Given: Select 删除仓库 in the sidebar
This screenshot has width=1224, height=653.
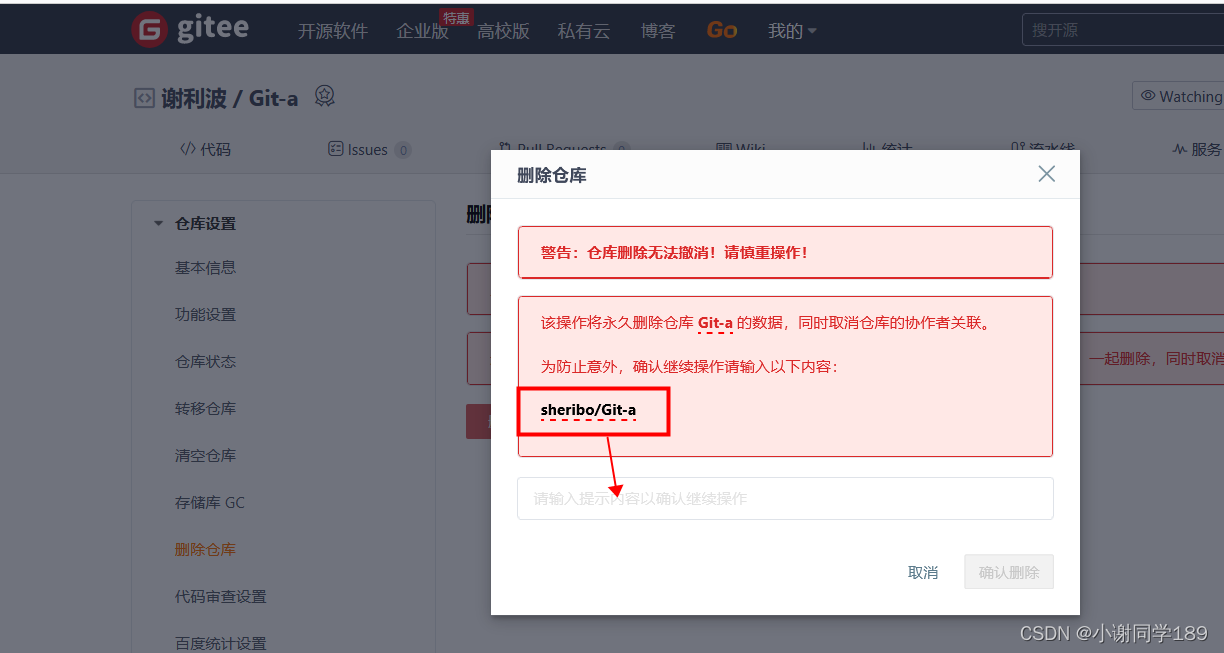Looking at the screenshot, I should (x=205, y=549).
